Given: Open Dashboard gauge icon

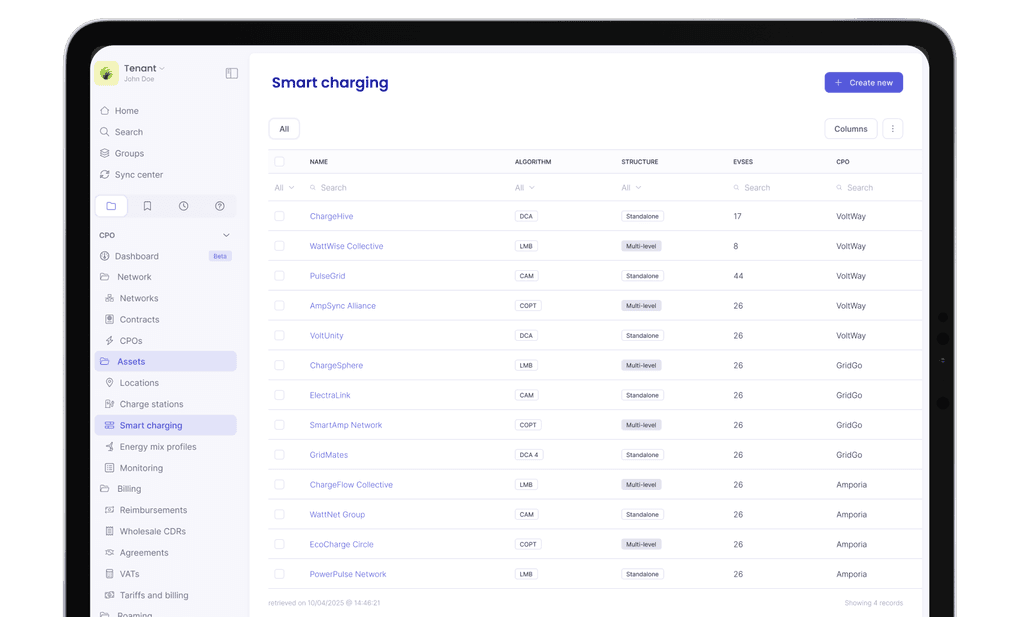Looking at the screenshot, I should tap(104, 256).
